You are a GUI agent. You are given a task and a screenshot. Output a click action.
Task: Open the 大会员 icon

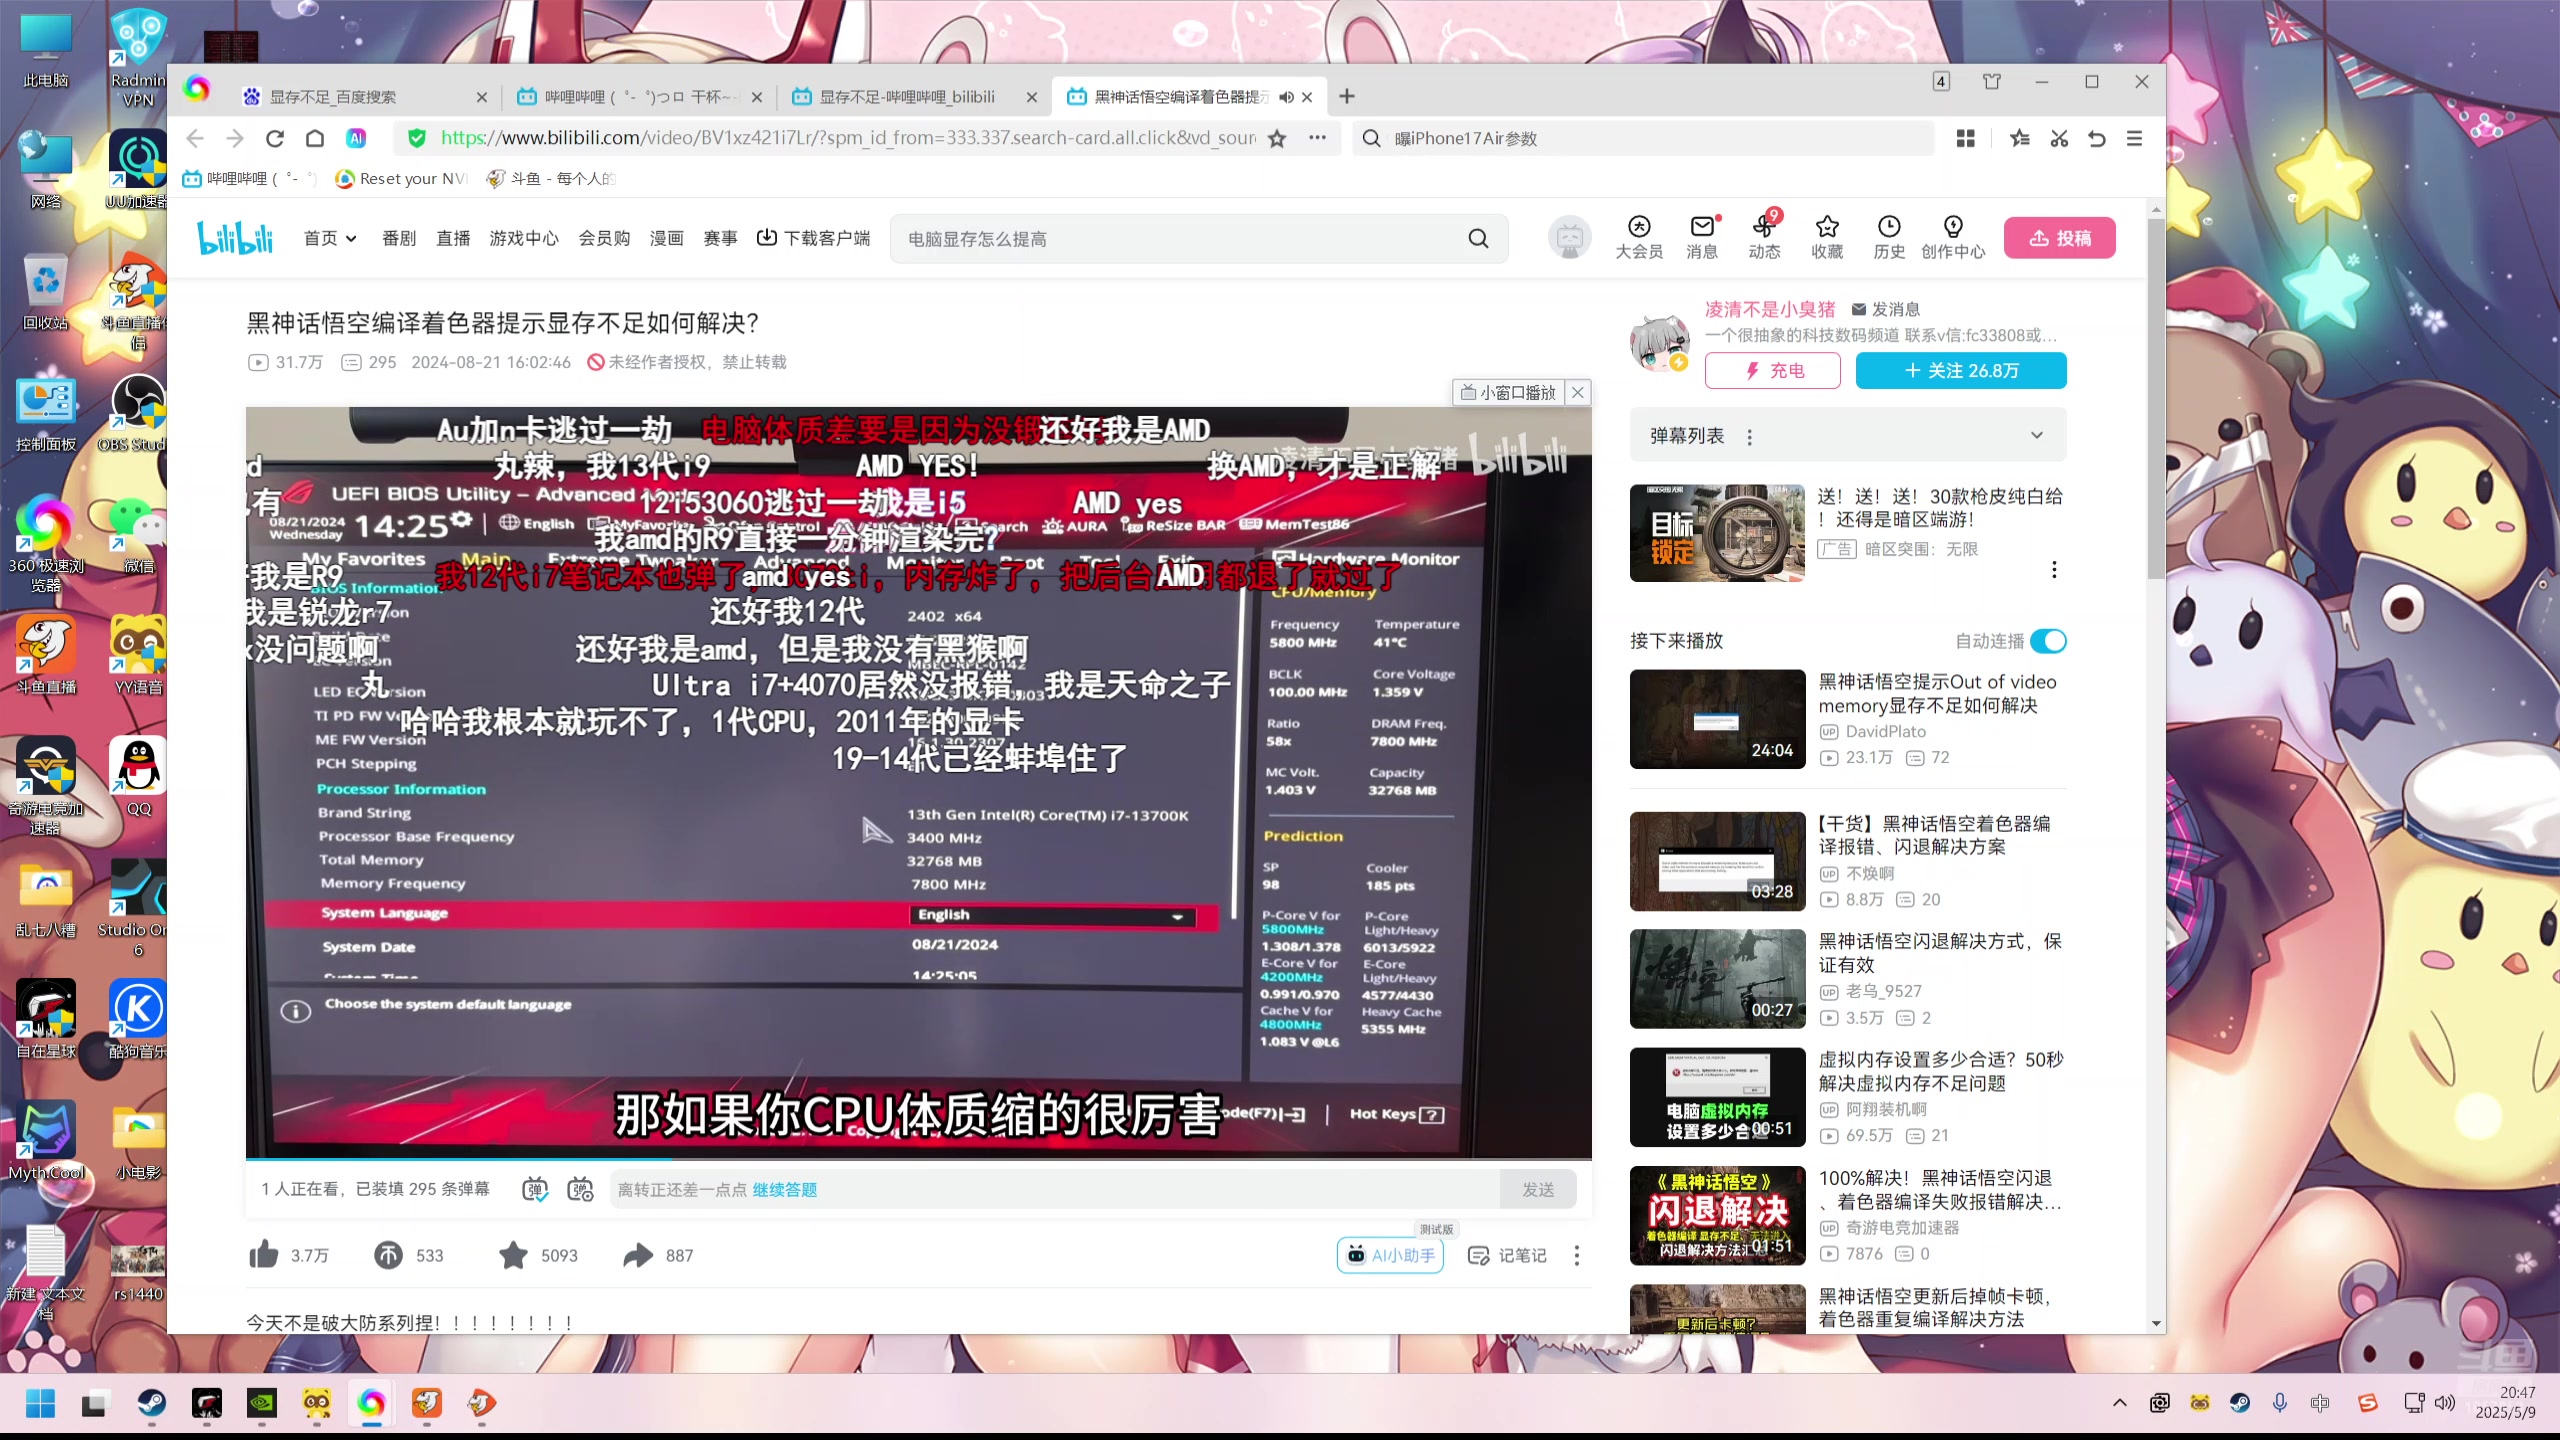tap(1639, 238)
